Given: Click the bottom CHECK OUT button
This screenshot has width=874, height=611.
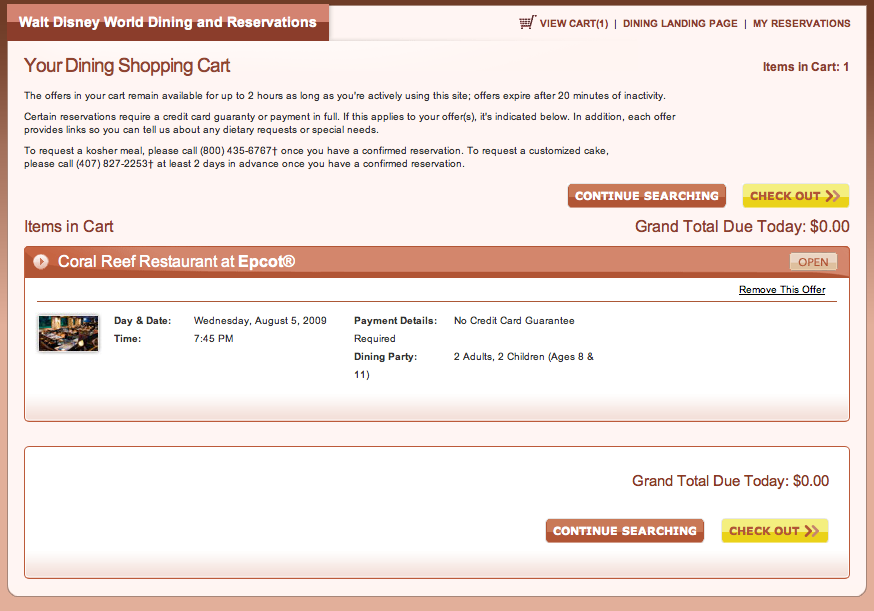Looking at the screenshot, I should point(775,531).
